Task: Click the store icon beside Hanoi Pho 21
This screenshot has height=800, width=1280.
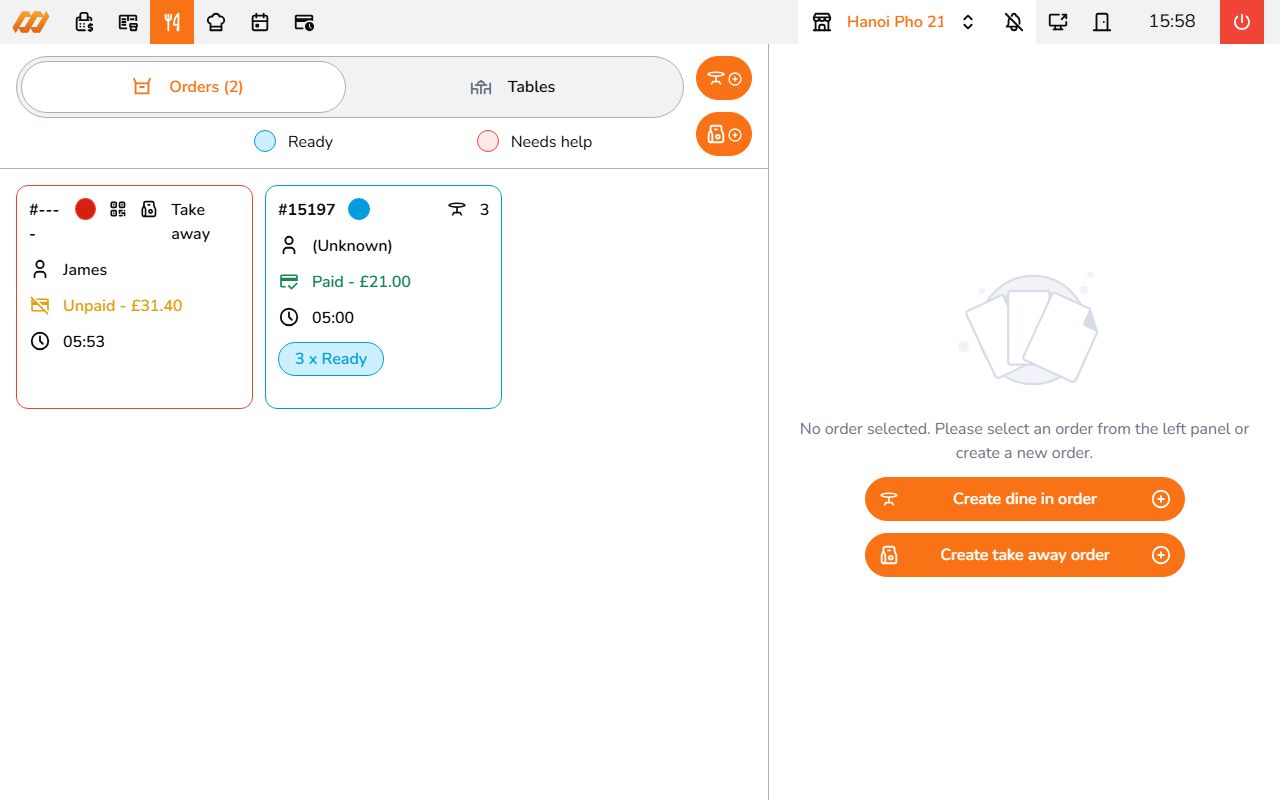Action: coord(822,22)
